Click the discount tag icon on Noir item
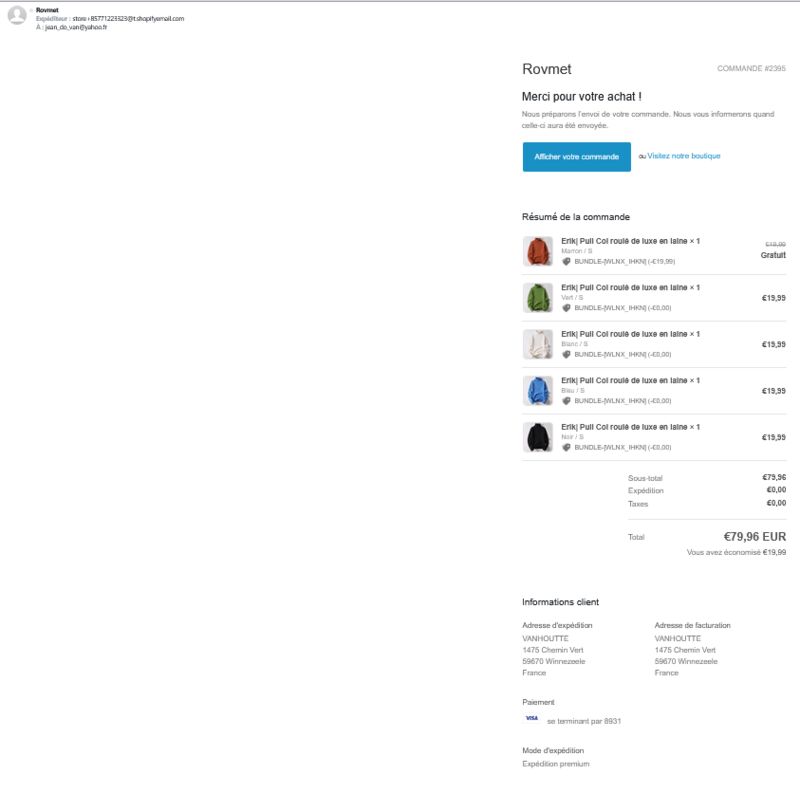800x793 pixels. pyautogui.click(x=566, y=447)
